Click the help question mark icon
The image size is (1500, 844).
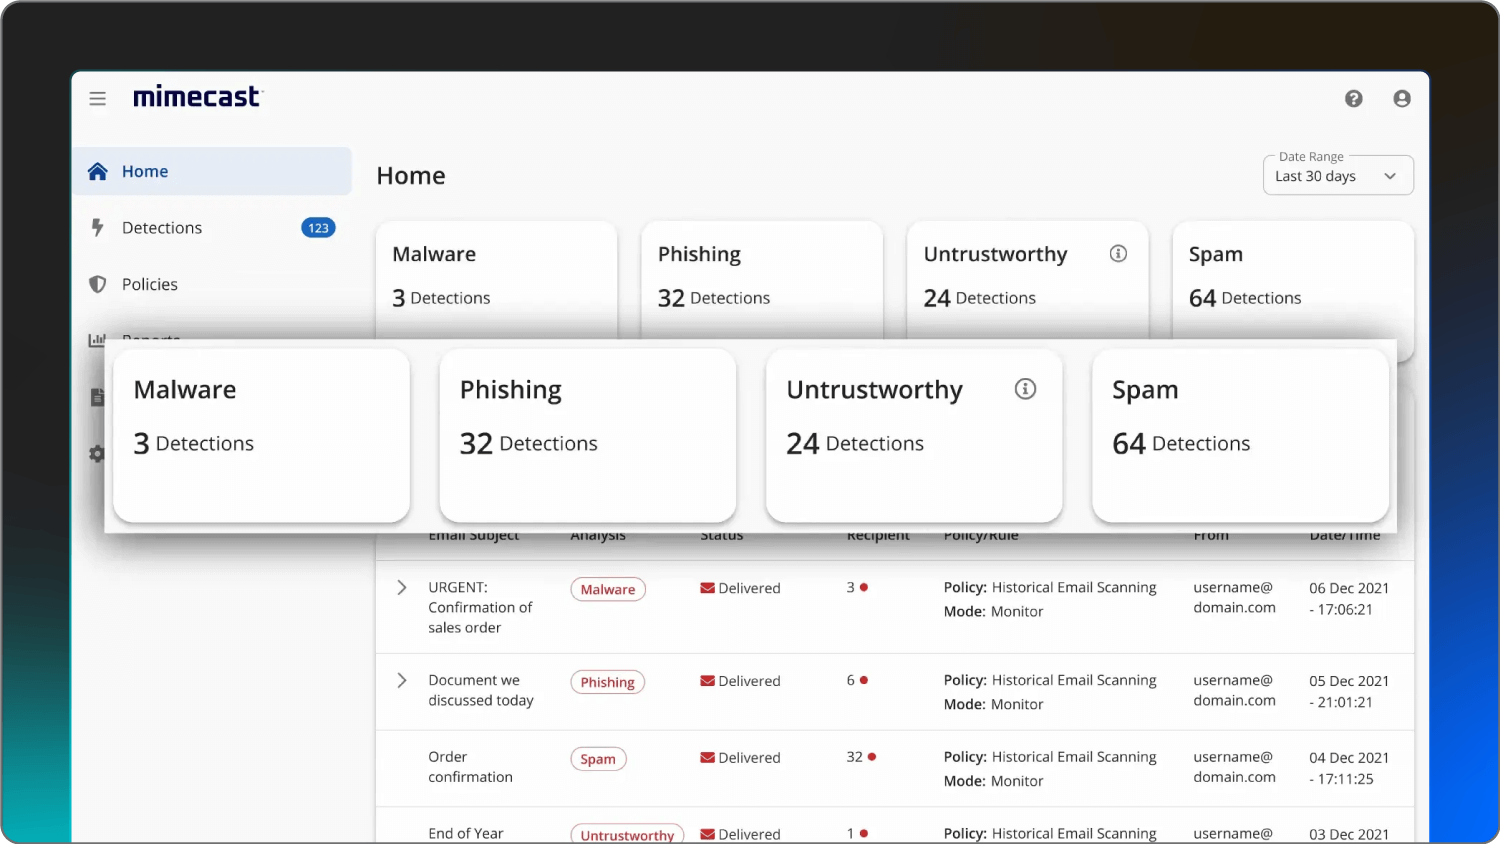(x=1354, y=98)
